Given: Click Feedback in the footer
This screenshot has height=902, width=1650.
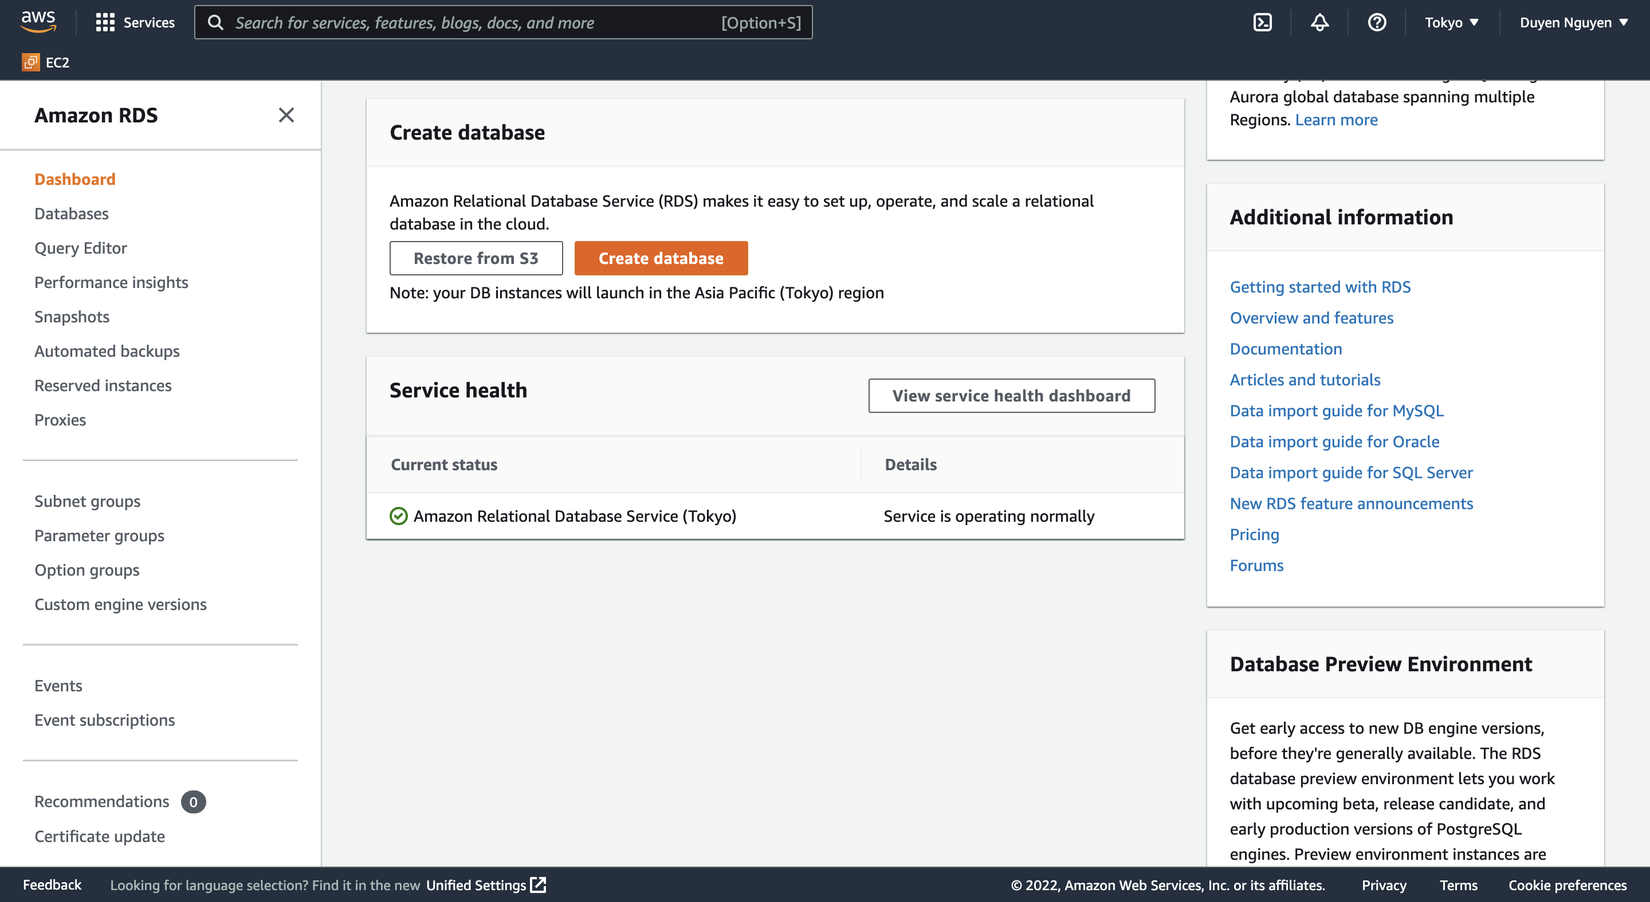Looking at the screenshot, I should [x=52, y=885].
